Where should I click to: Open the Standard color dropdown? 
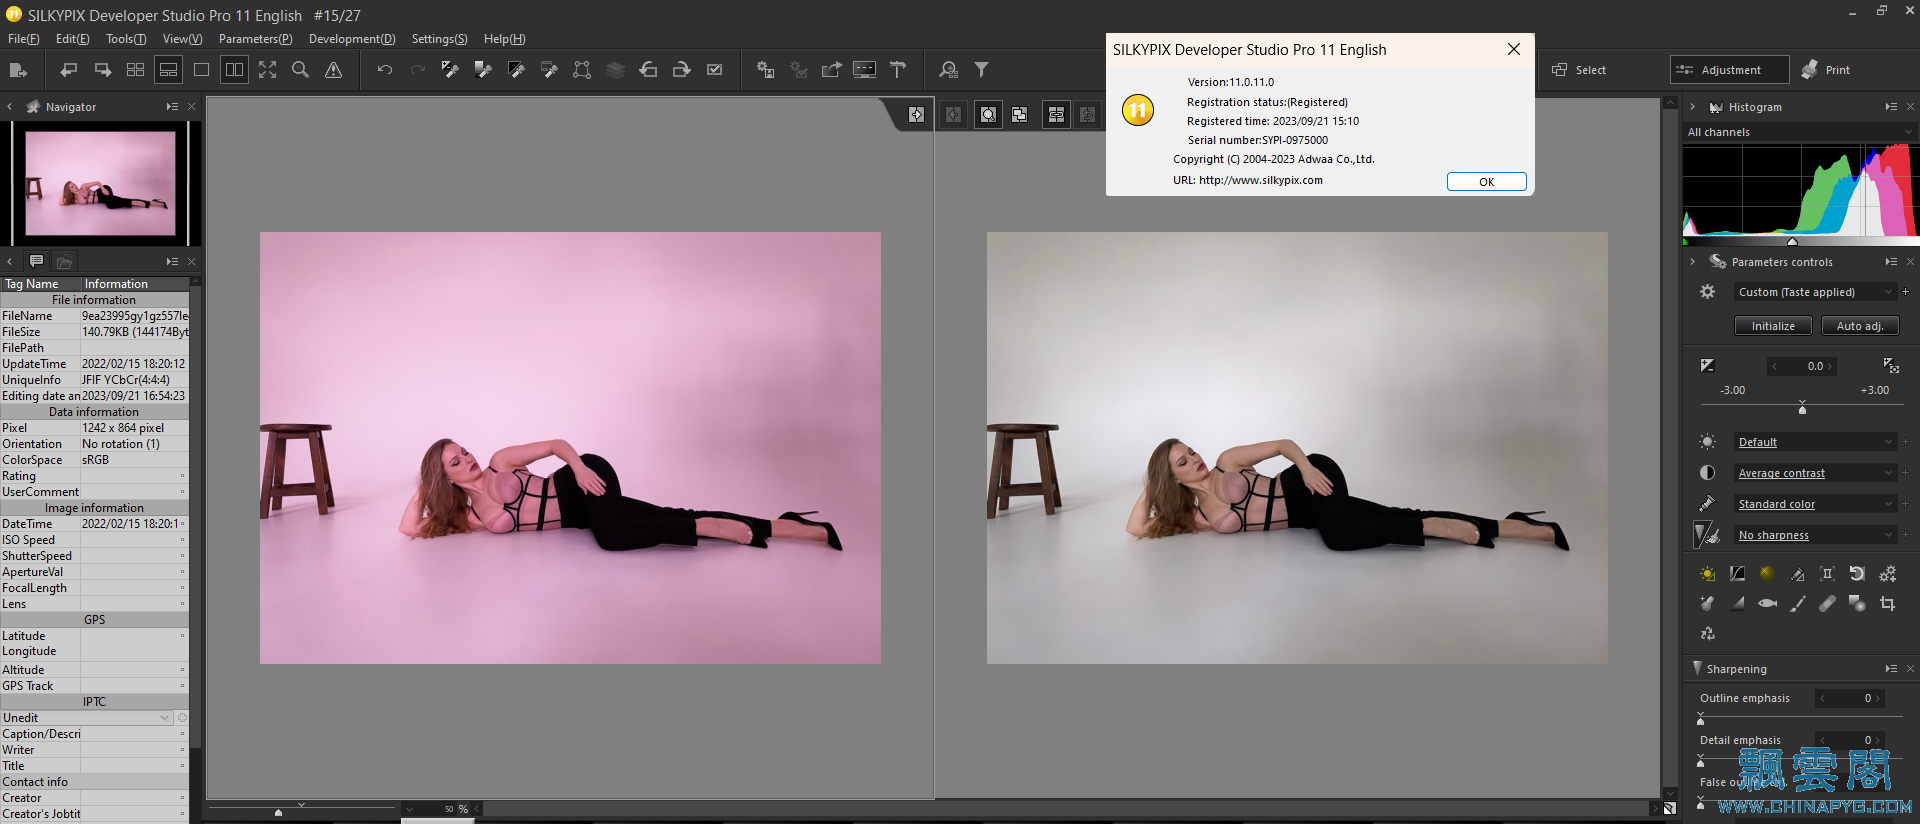pos(1815,504)
